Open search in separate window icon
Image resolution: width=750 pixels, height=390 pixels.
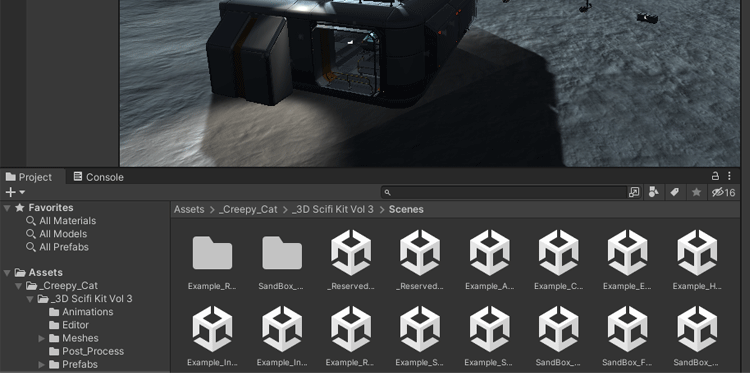(634, 192)
